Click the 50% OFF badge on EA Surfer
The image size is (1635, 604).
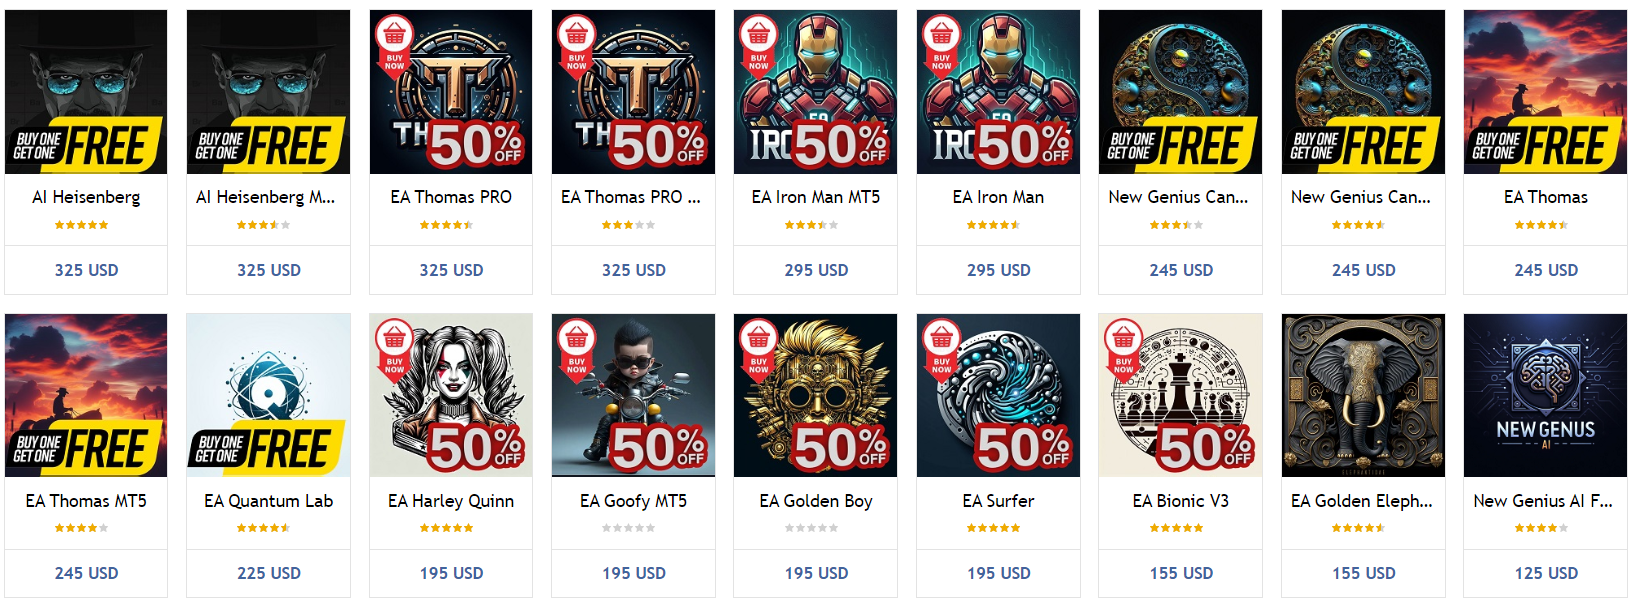tap(1023, 447)
